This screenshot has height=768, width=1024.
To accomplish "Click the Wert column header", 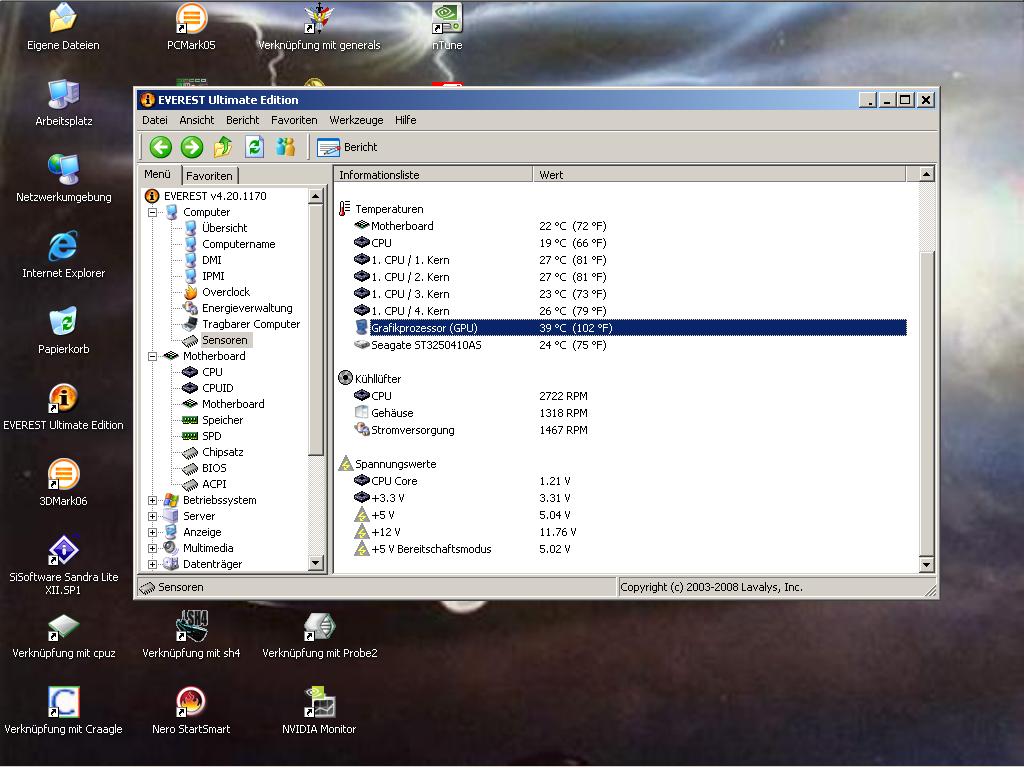I will (x=719, y=174).
